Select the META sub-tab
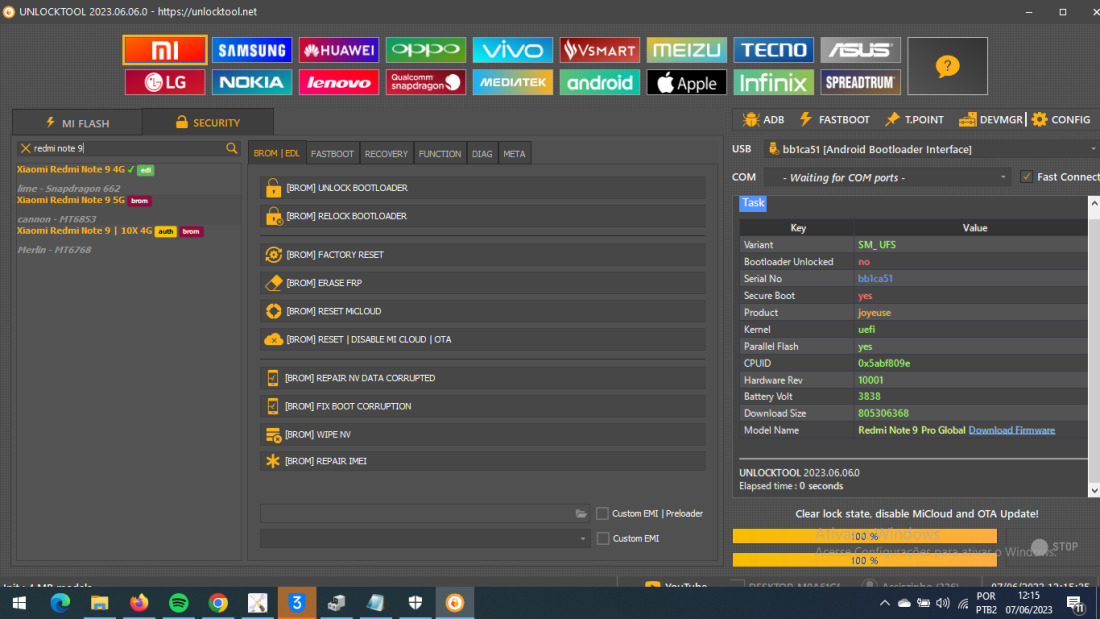Image resolution: width=1100 pixels, height=619 pixels. [514, 154]
